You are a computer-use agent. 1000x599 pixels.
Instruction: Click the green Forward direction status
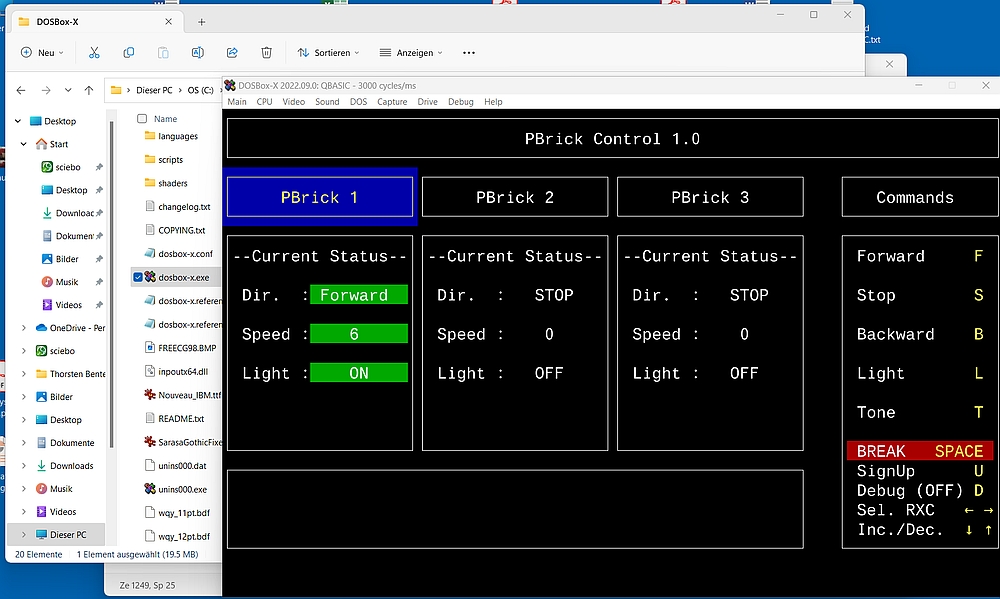point(359,295)
